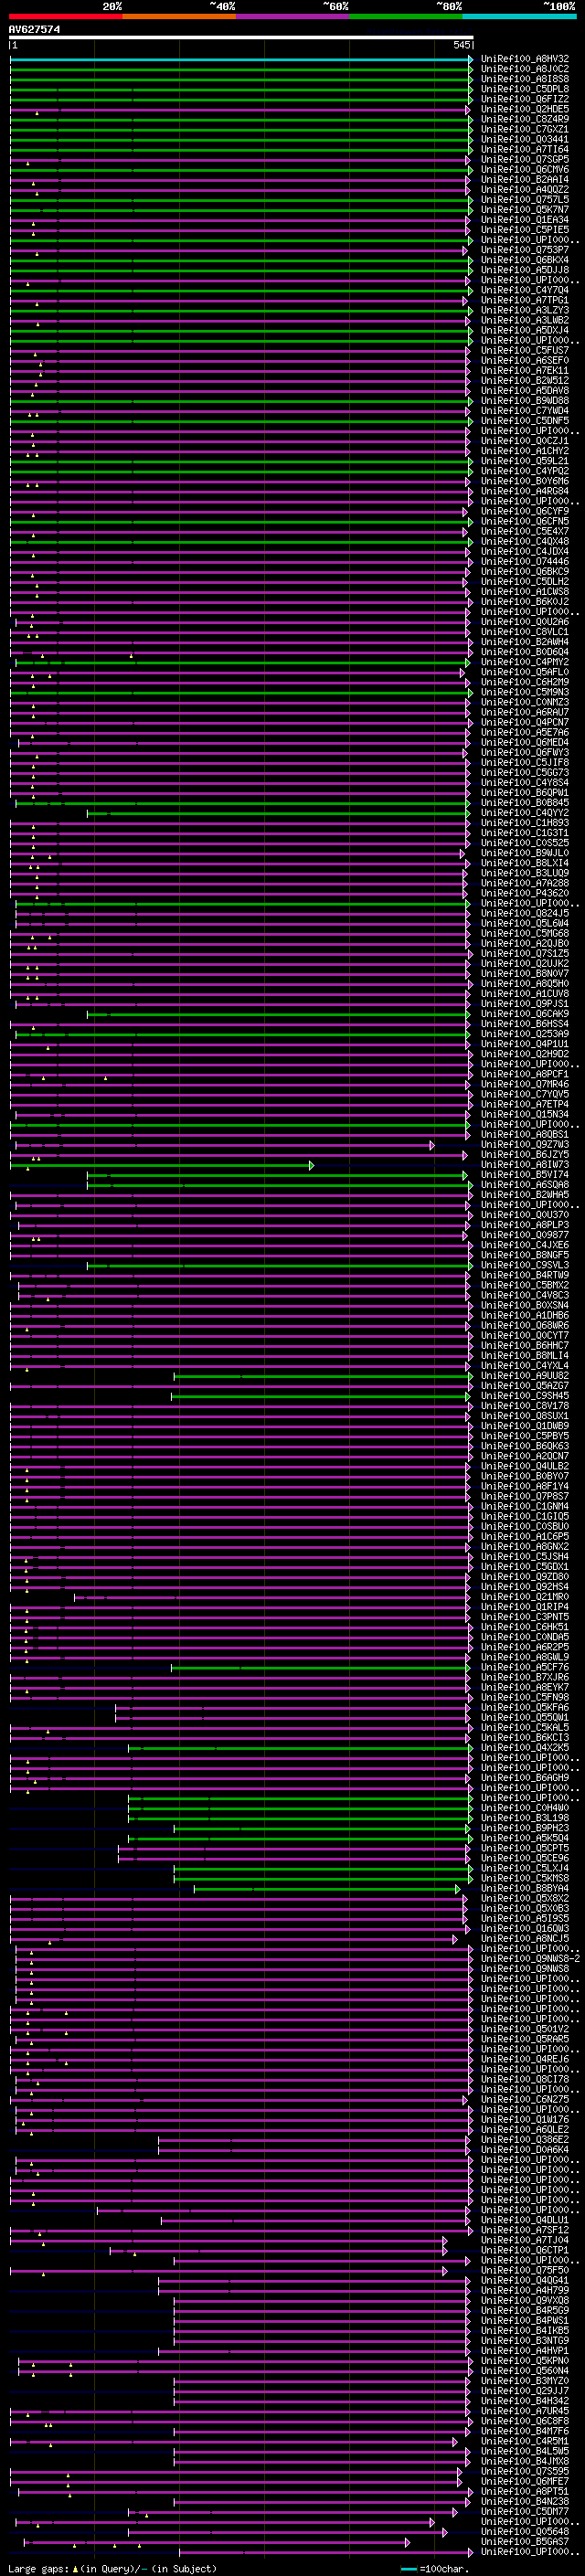Screen dimensions: 585x2576
Task: Select the UniRef100_Q7SGP5 label
Action: [x=525, y=159]
